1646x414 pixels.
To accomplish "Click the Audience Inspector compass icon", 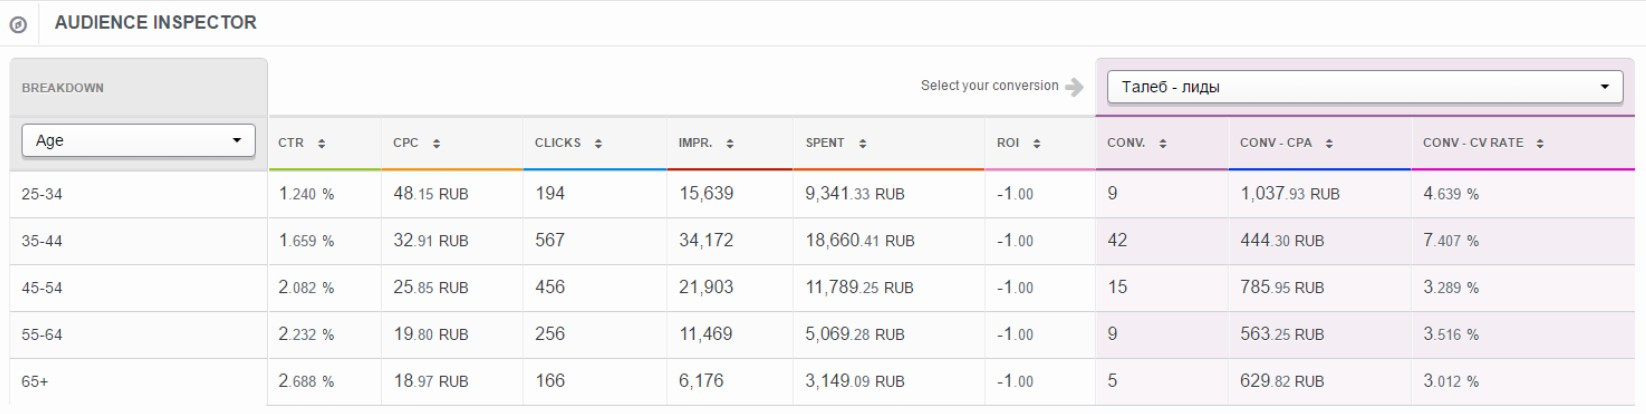I will tap(18, 24).
